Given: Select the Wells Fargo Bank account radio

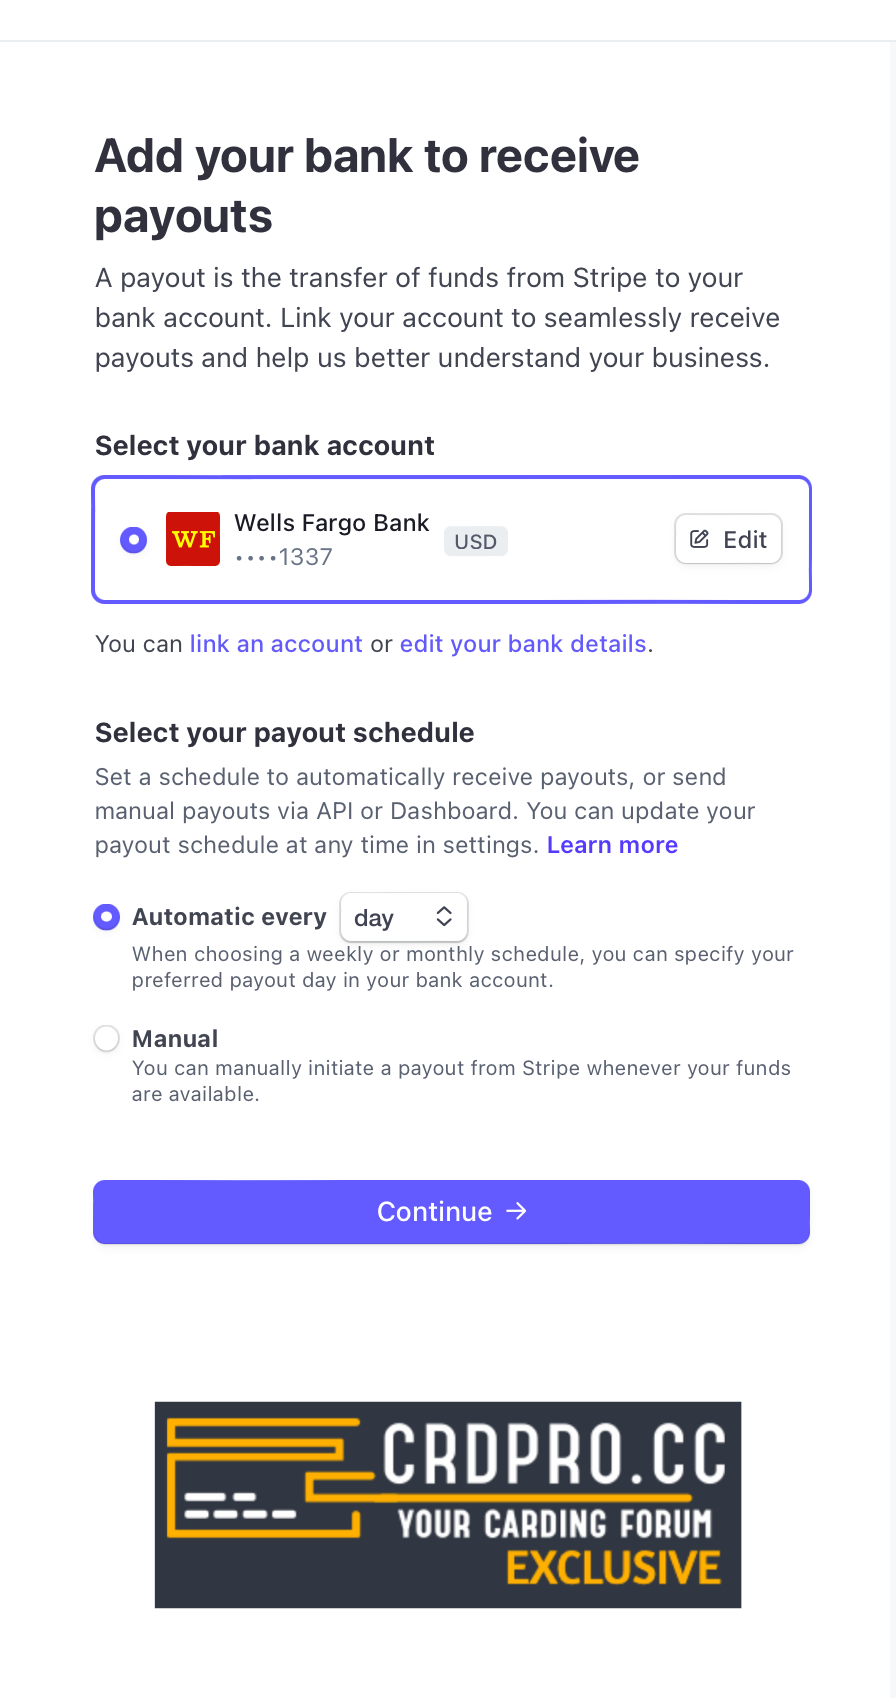Looking at the screenshot, I should 133,540.
